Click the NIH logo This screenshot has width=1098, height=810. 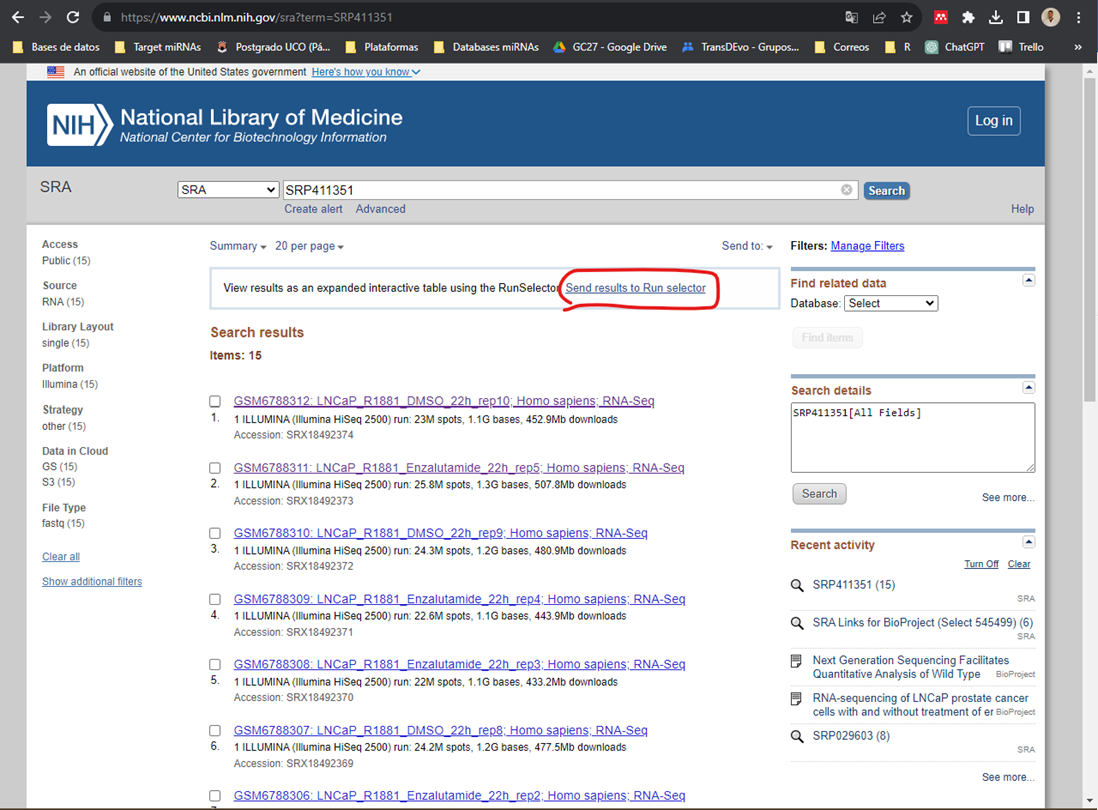tap(79, 125)
